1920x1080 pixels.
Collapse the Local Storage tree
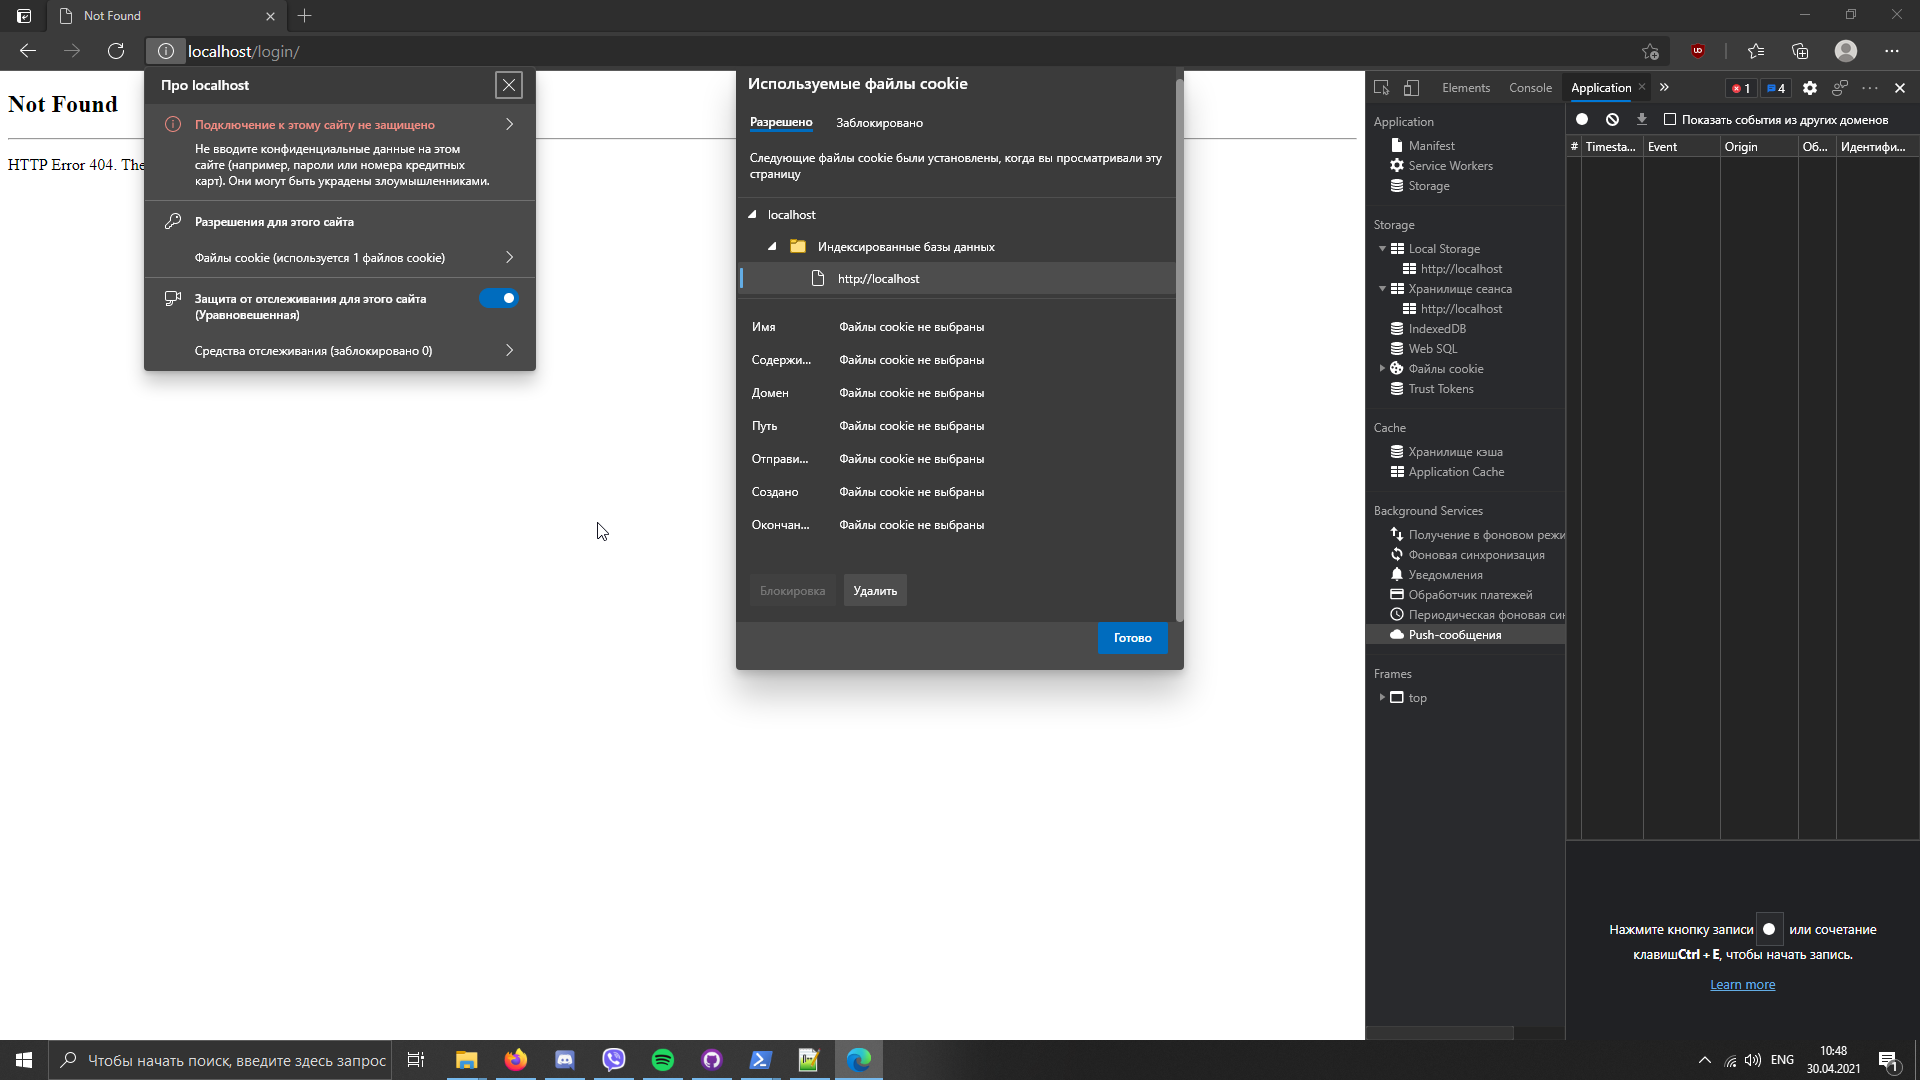[x=1383, y=248]
